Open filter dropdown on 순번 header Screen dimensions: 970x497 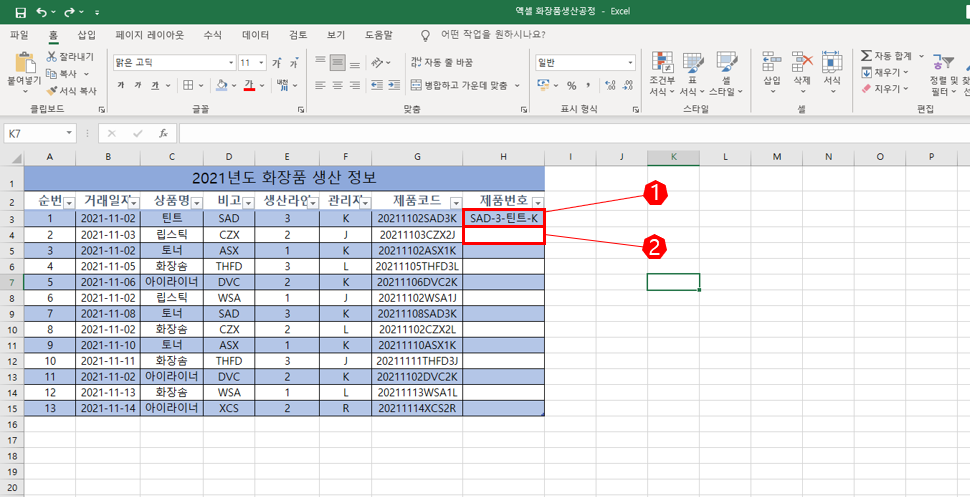tap(69, 203)
